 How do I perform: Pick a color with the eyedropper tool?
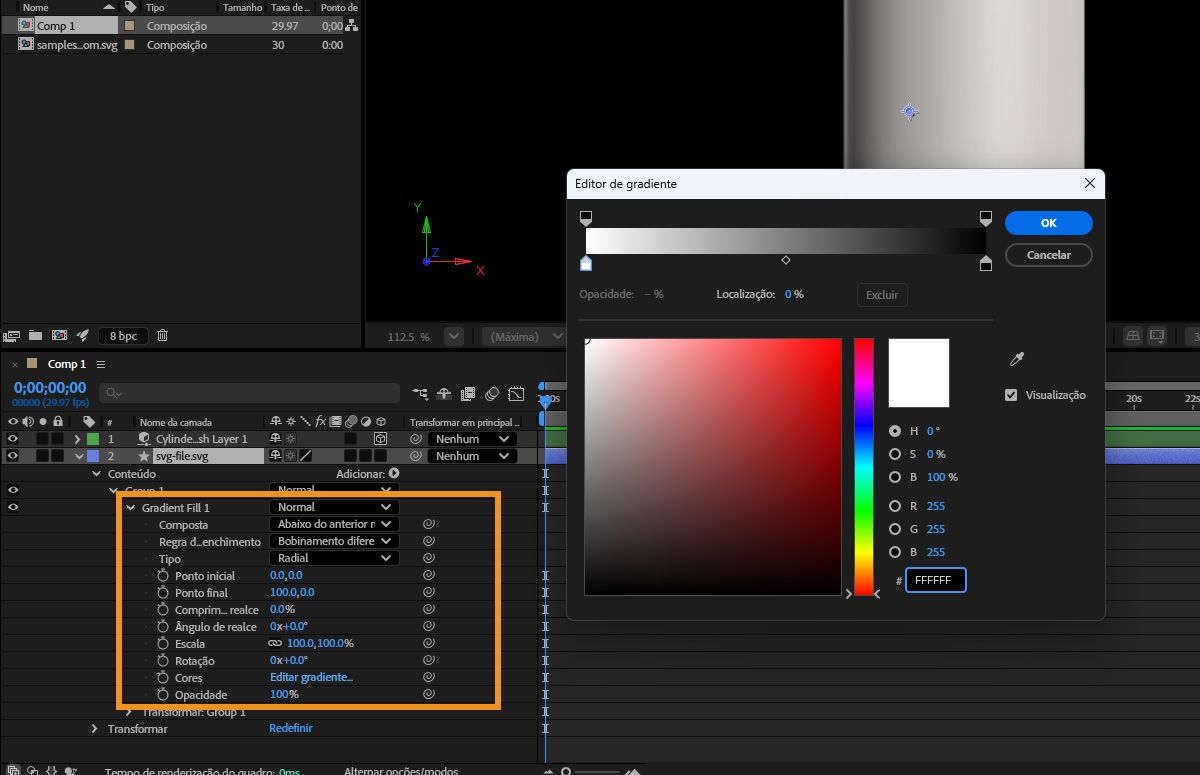1017,359
